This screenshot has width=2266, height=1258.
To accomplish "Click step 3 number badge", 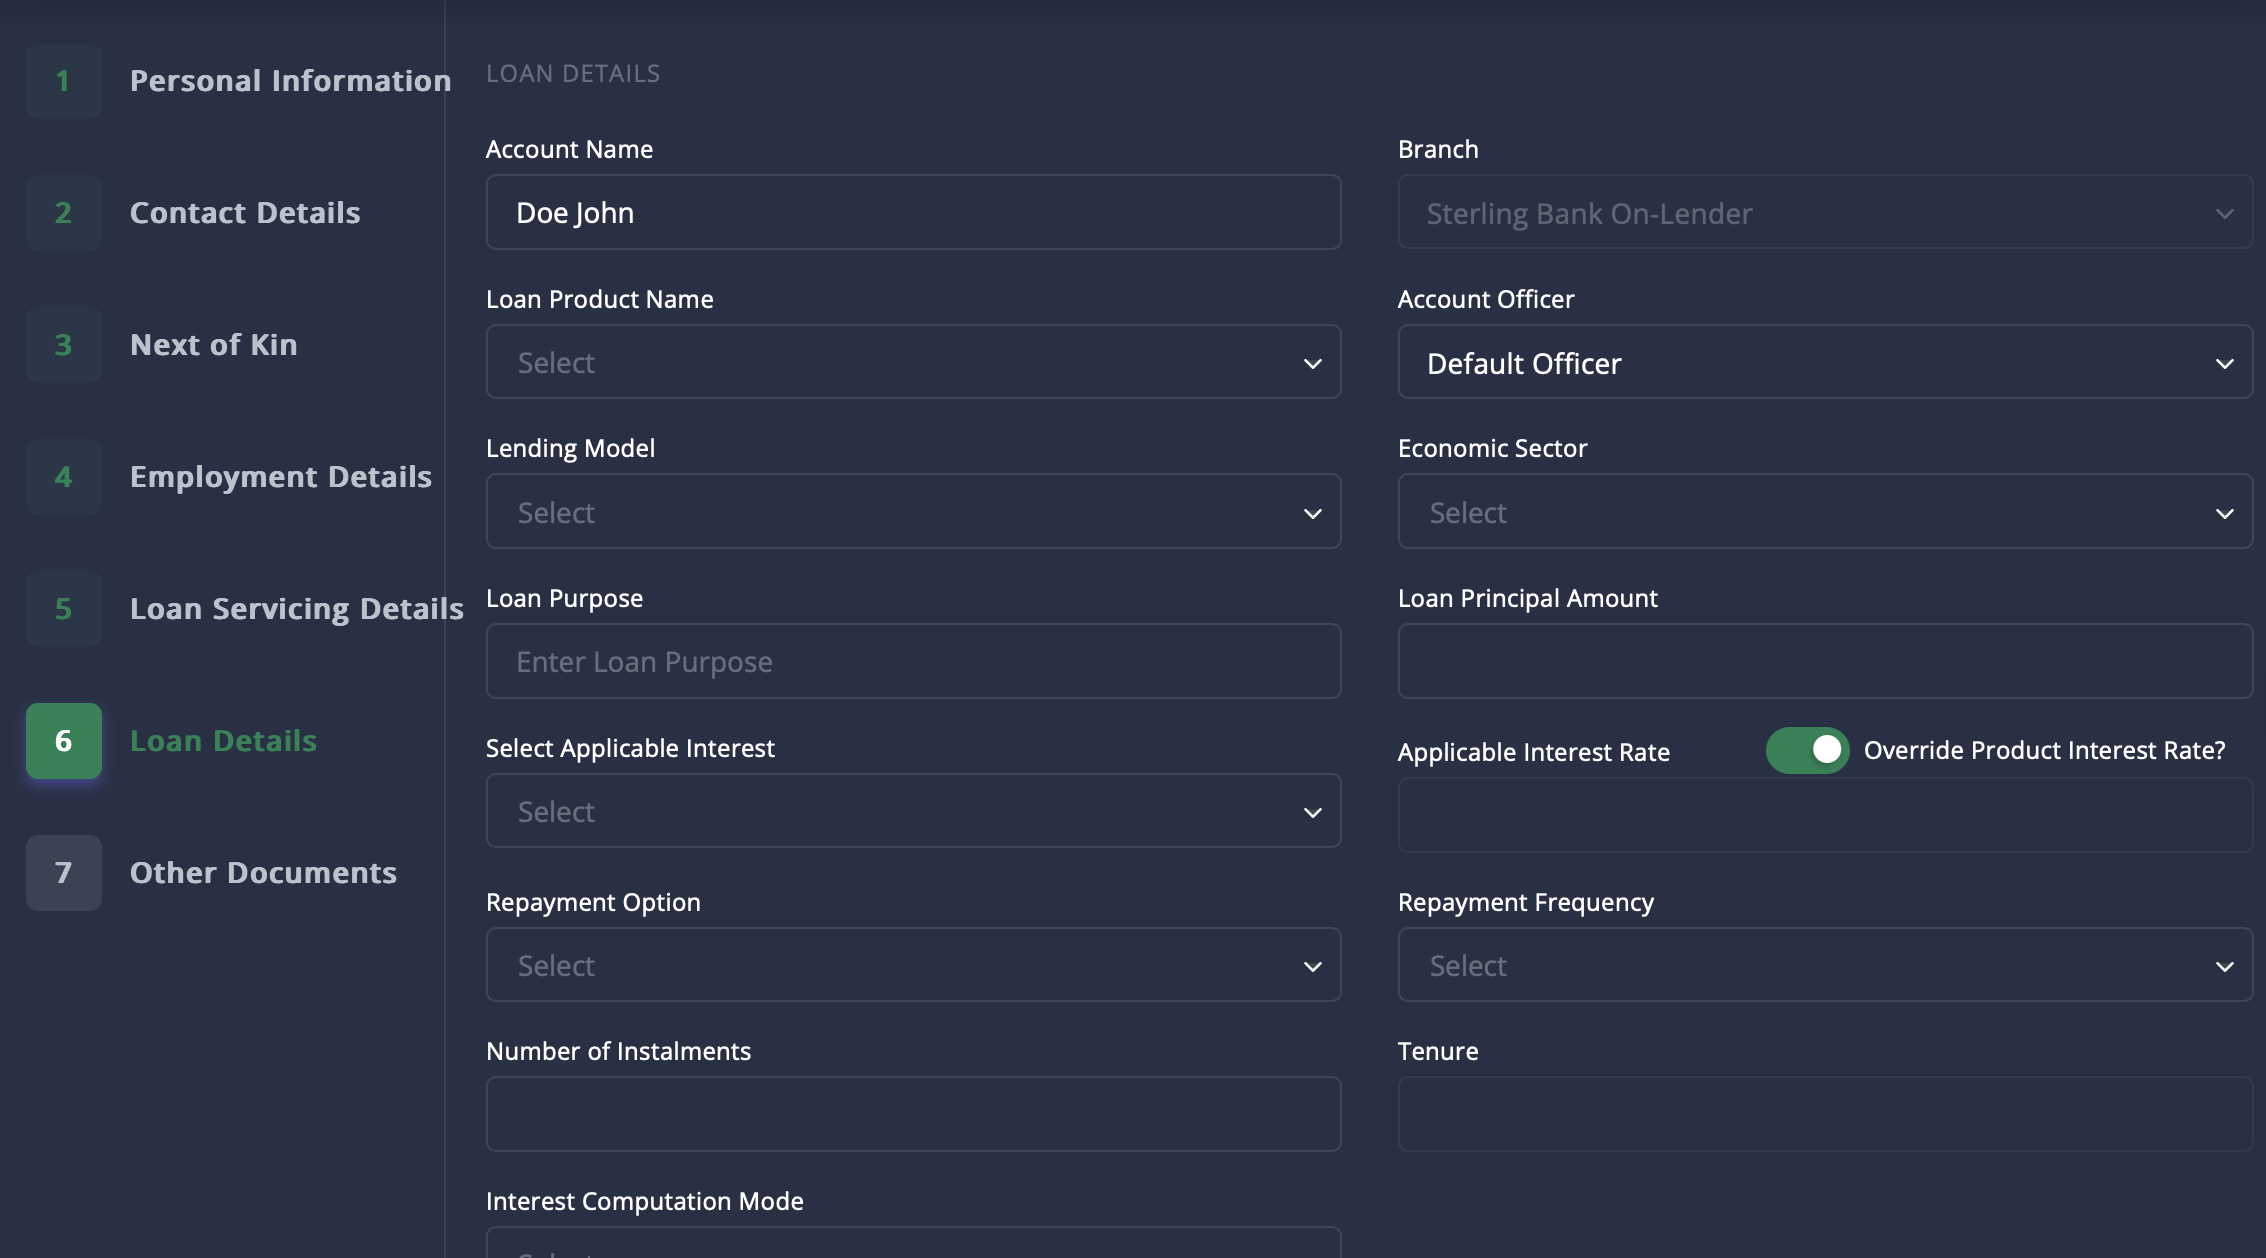I will click(63, 345).
